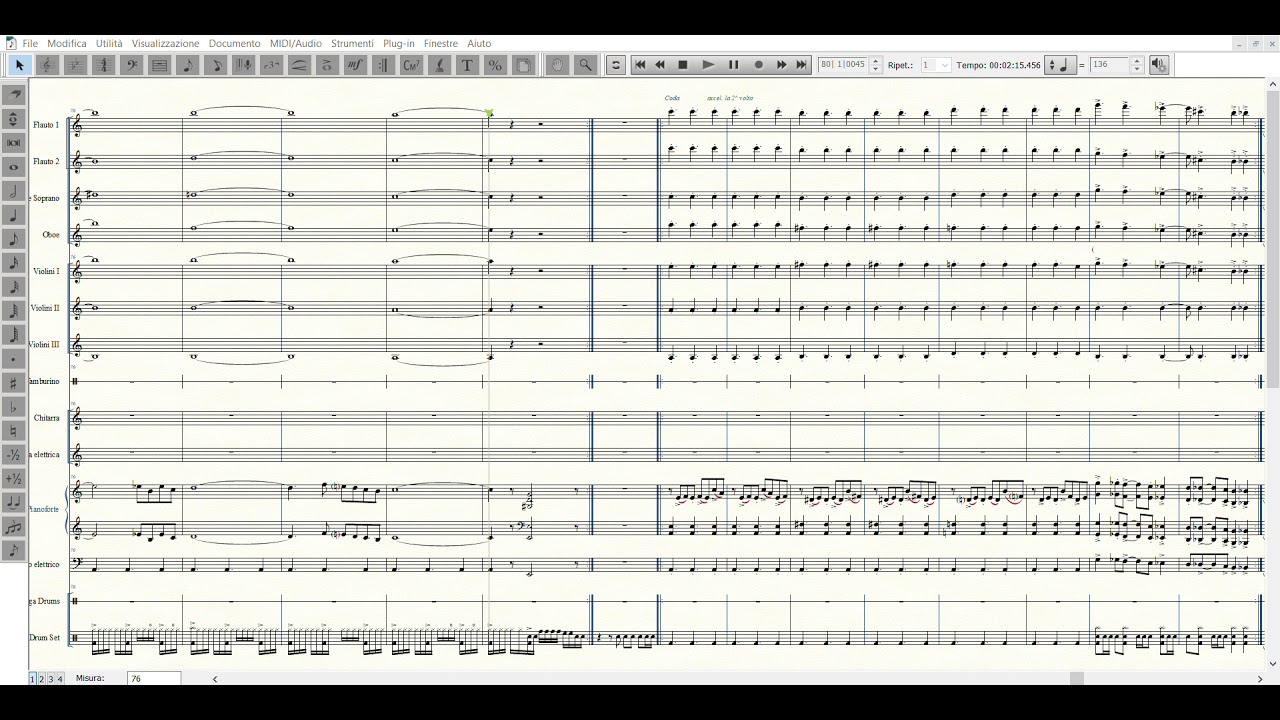Select the Hand Grabber tool

(x=558, y=65)
